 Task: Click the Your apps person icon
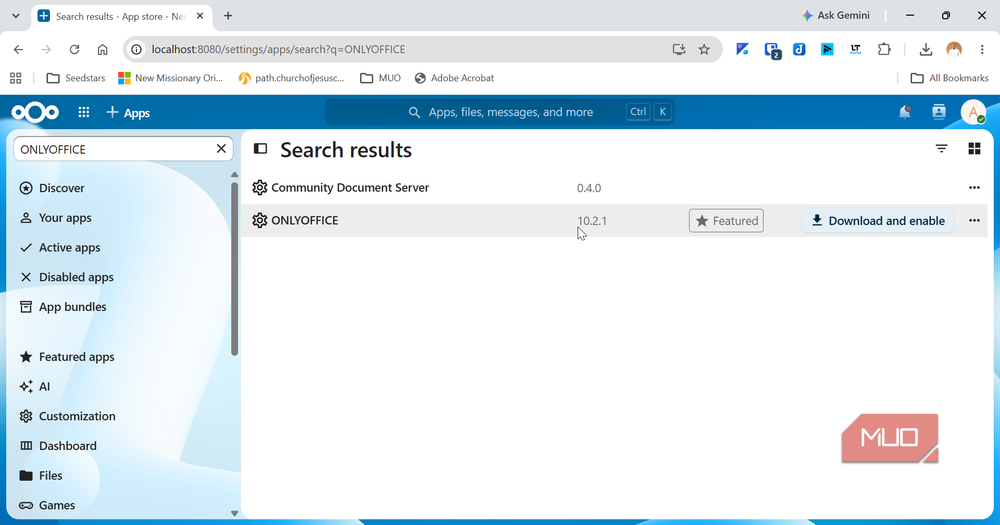(26, 218)
